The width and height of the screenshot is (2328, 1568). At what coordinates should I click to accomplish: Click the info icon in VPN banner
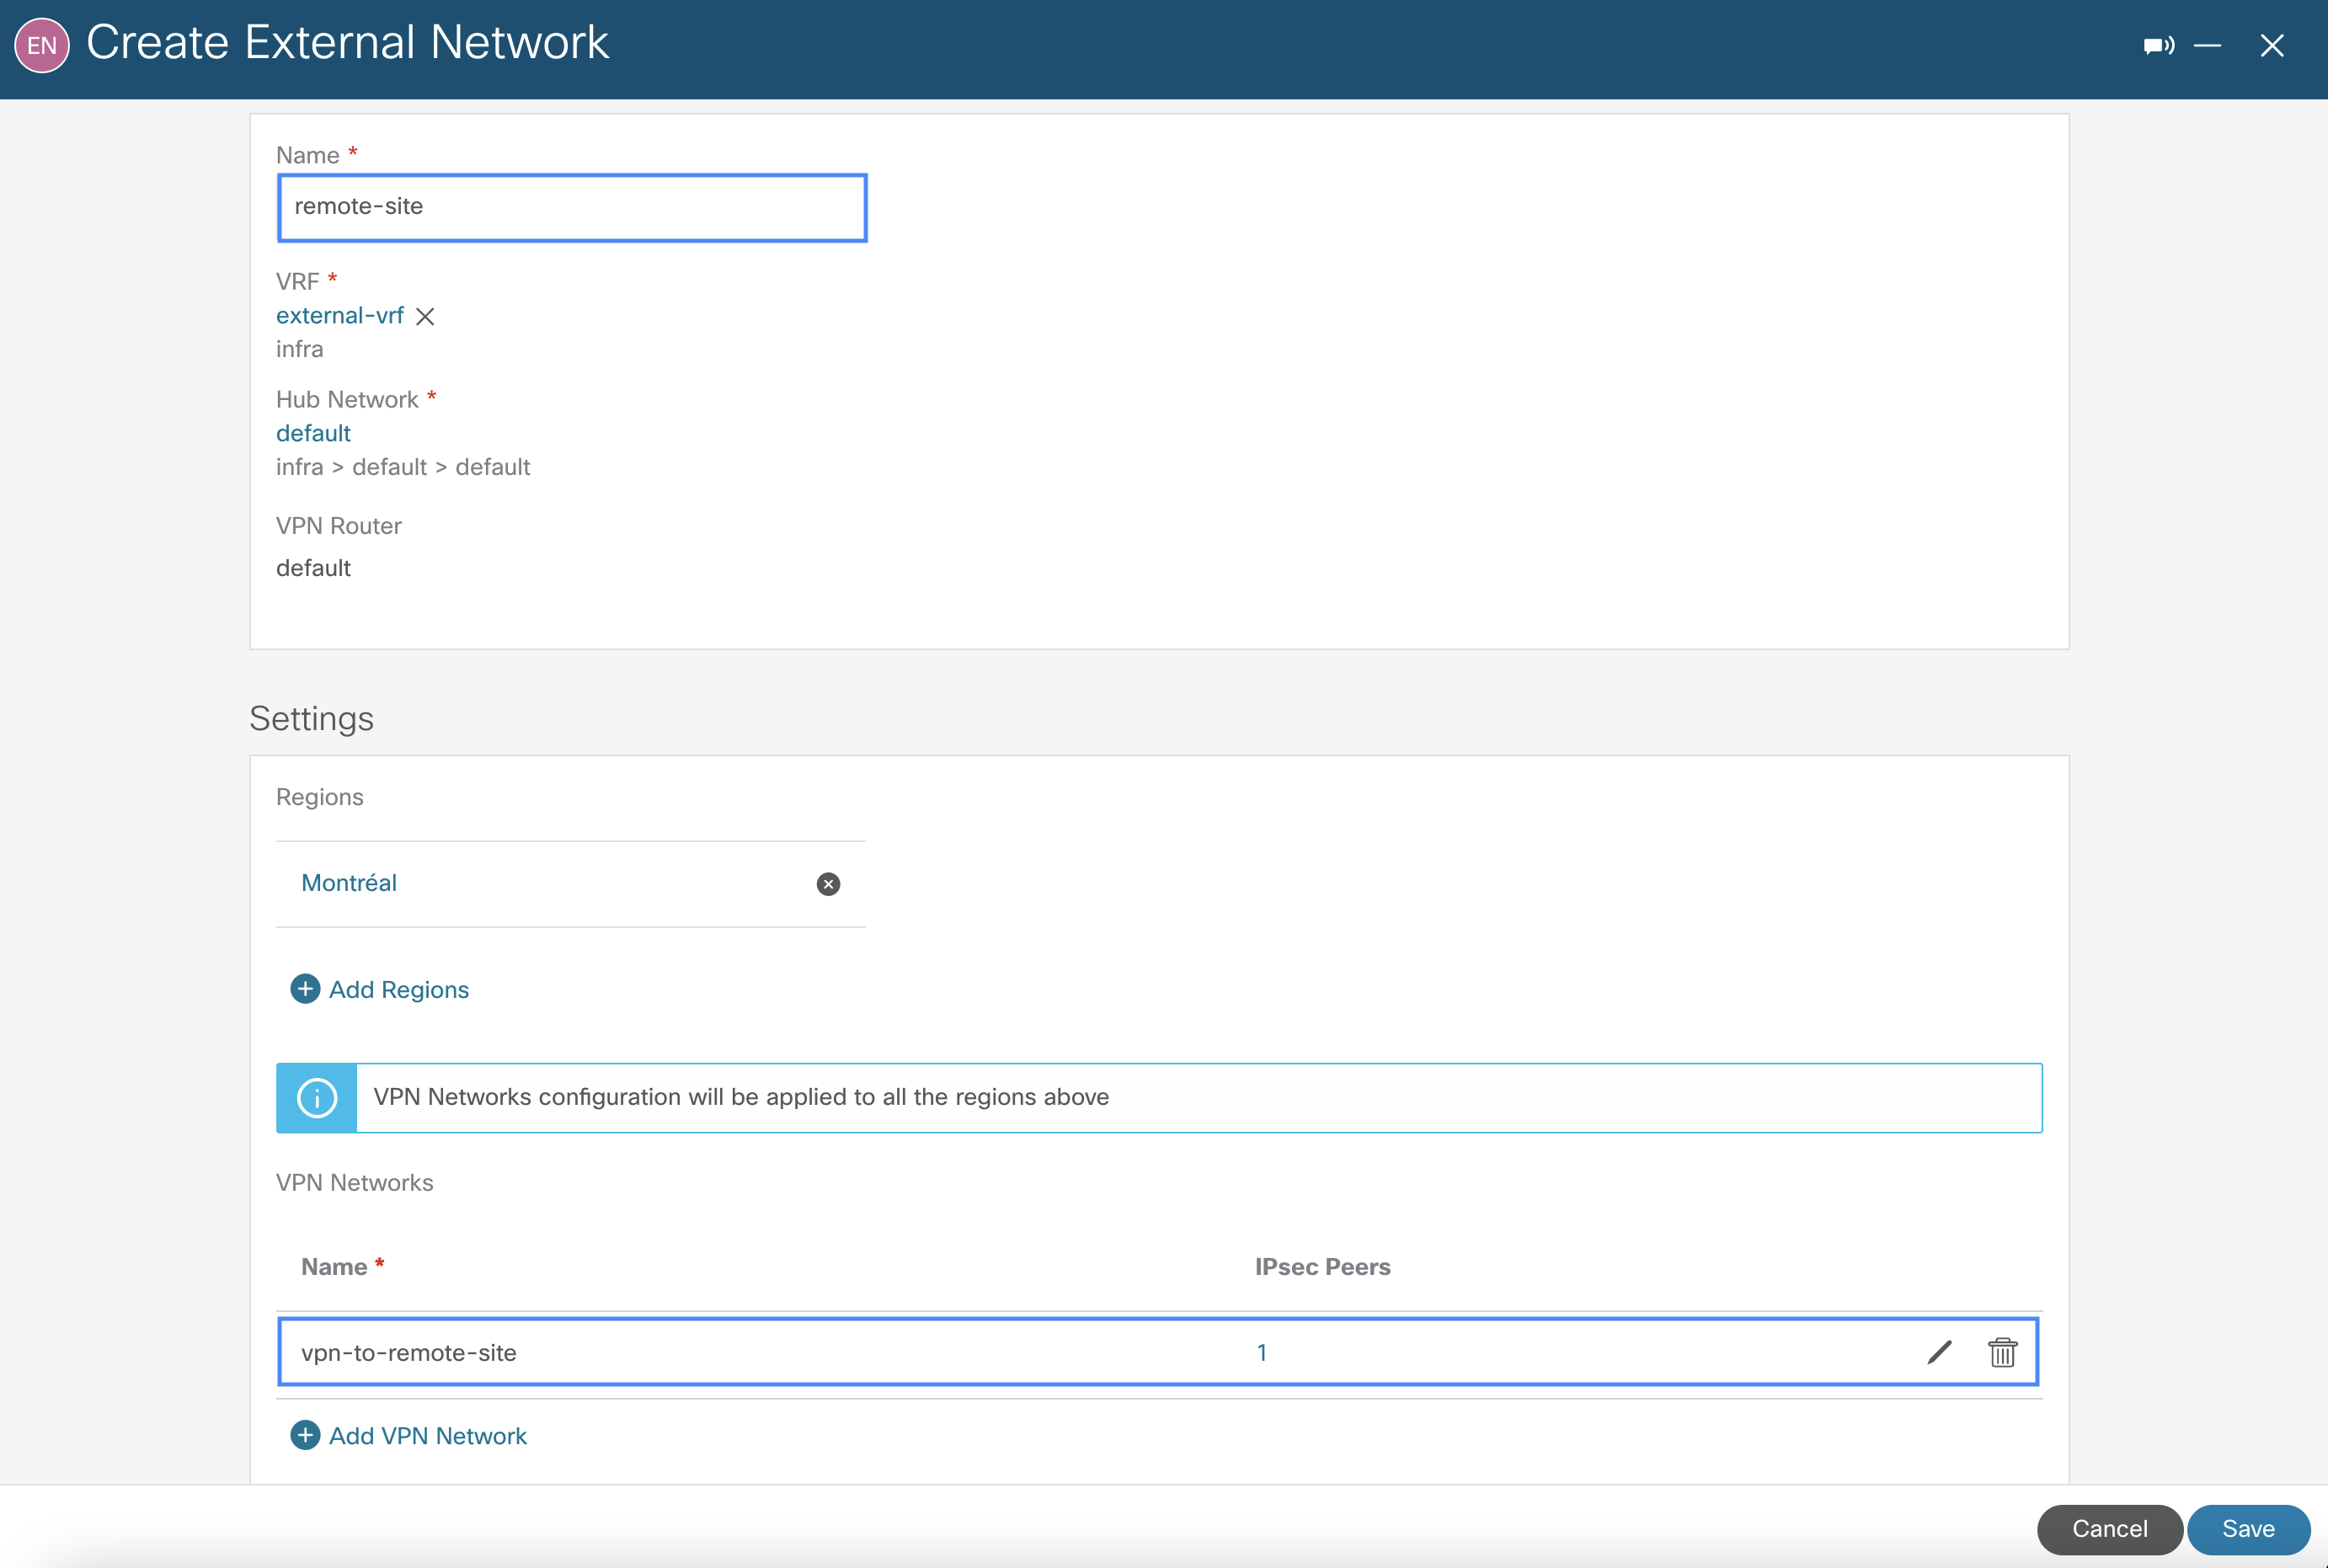point(317,1098)
